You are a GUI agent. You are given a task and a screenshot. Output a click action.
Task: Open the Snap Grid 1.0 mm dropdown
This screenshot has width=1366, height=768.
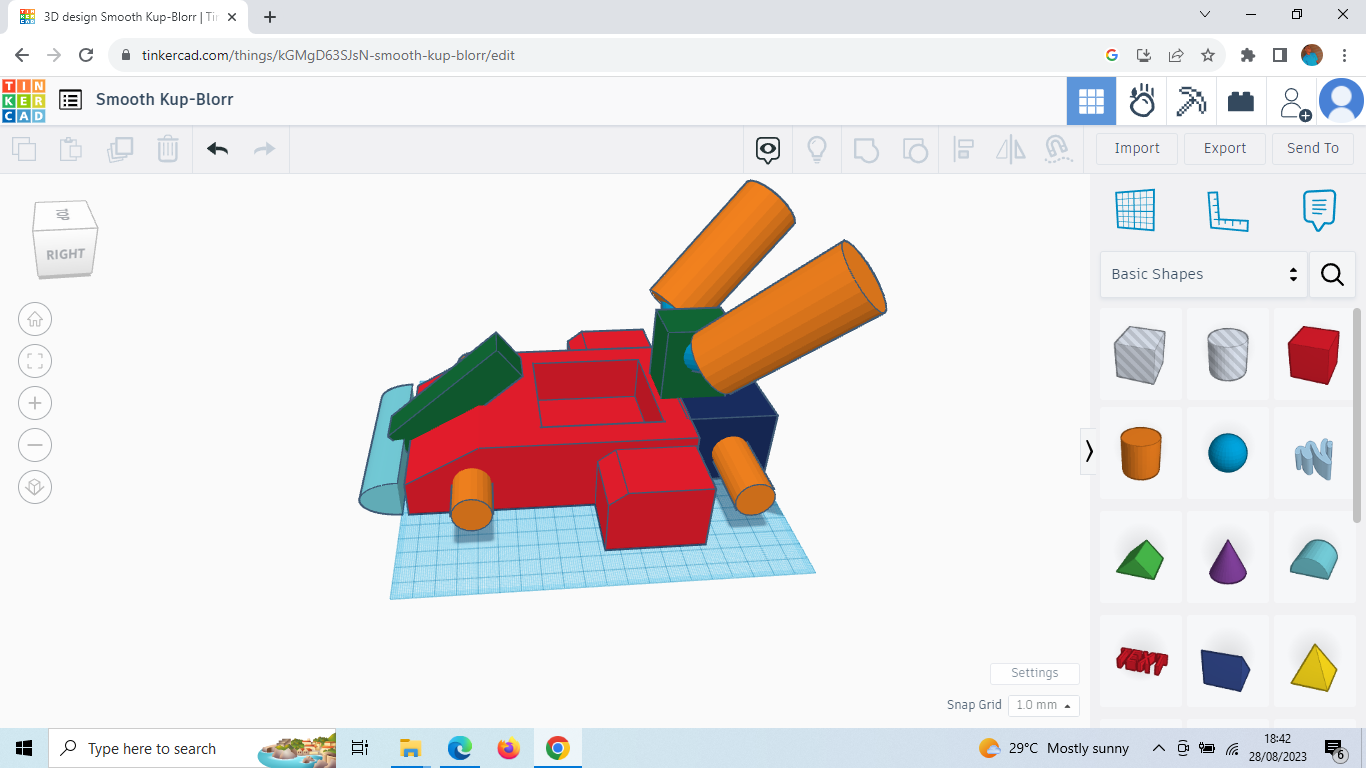click(x=1043, y=705)
